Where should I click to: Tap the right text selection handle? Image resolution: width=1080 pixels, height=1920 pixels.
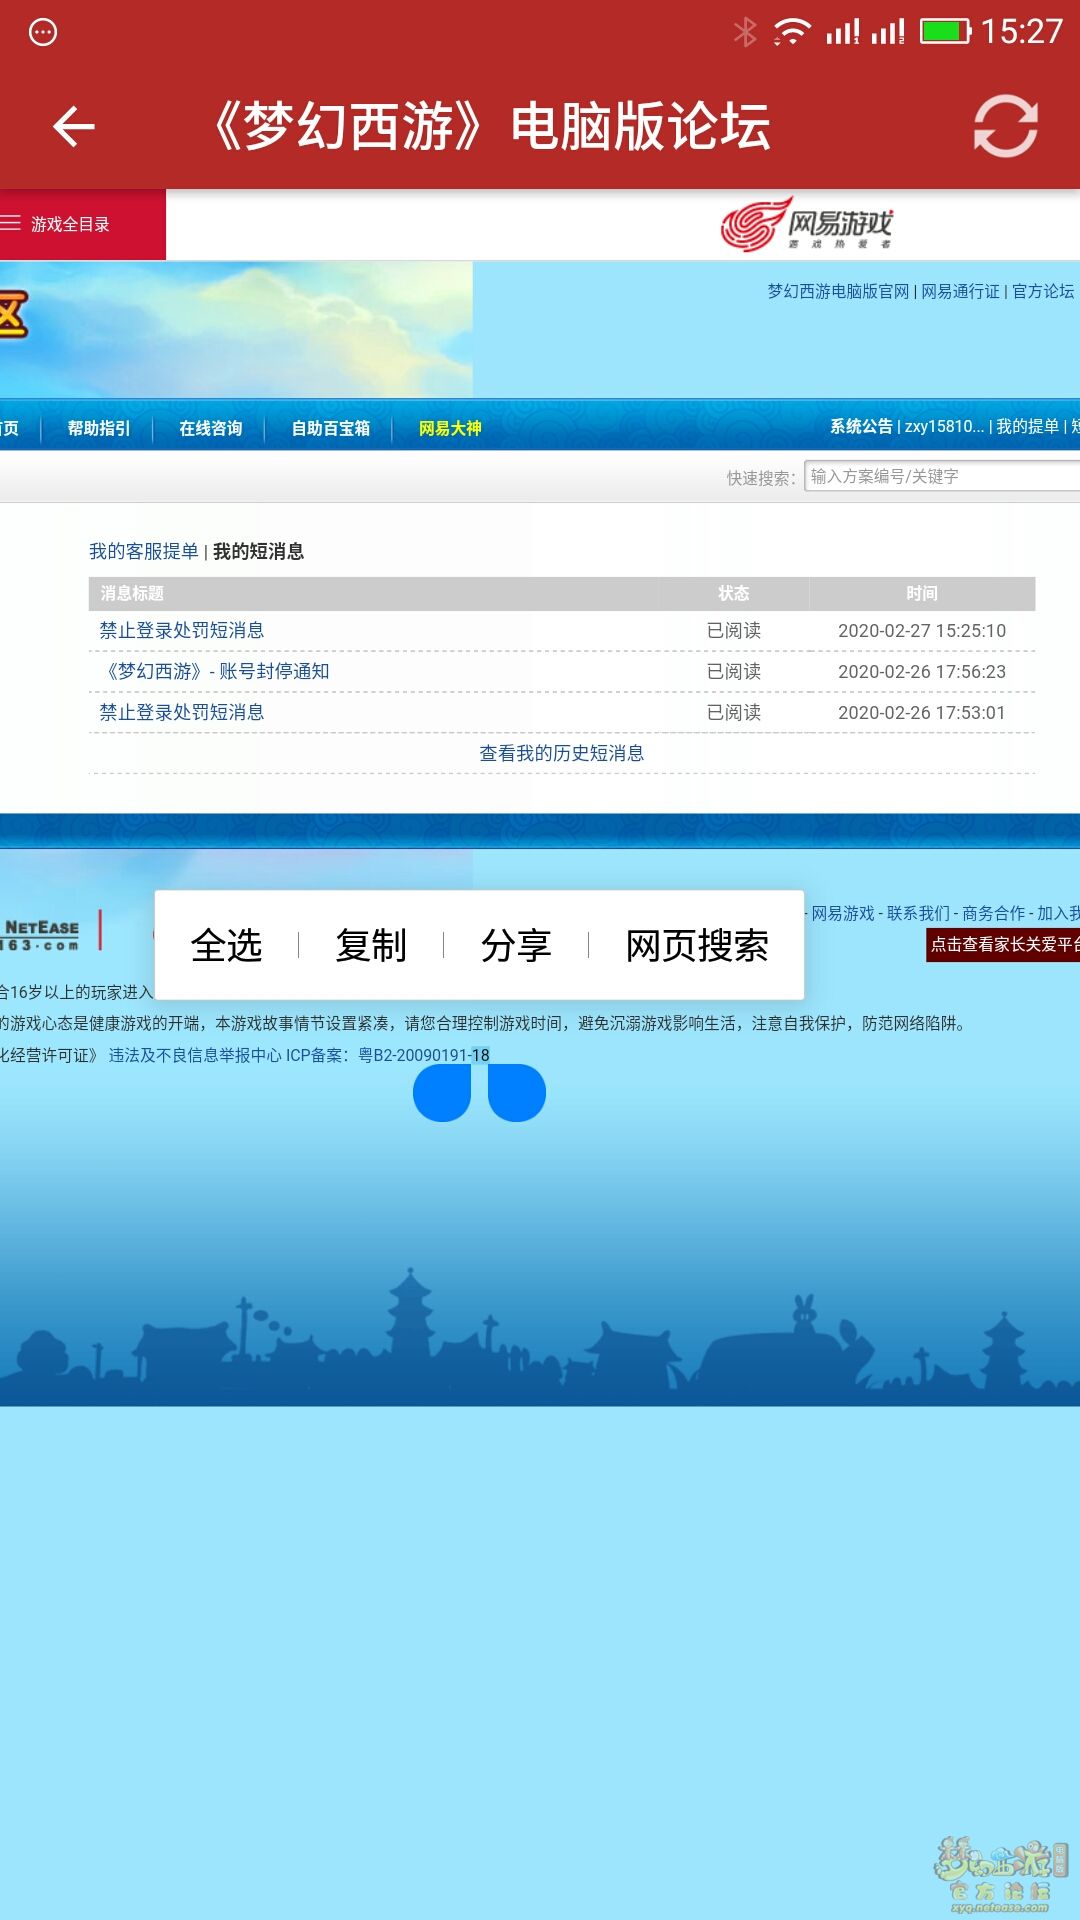pos(516,1092)
